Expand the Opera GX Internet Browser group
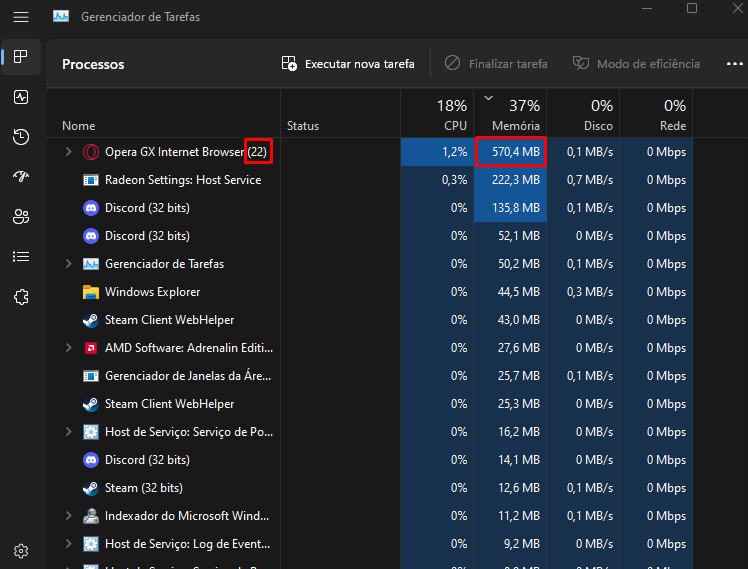 coord(68,152)
